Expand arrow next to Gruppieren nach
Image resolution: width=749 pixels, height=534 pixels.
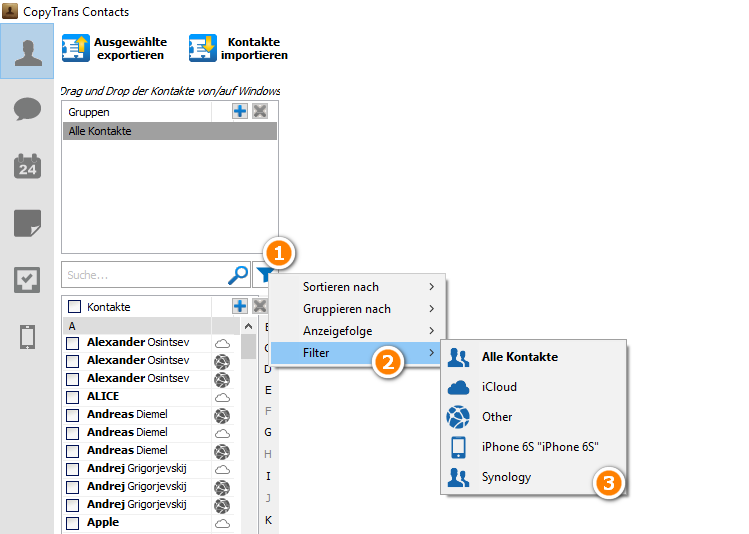coord(431,309)
